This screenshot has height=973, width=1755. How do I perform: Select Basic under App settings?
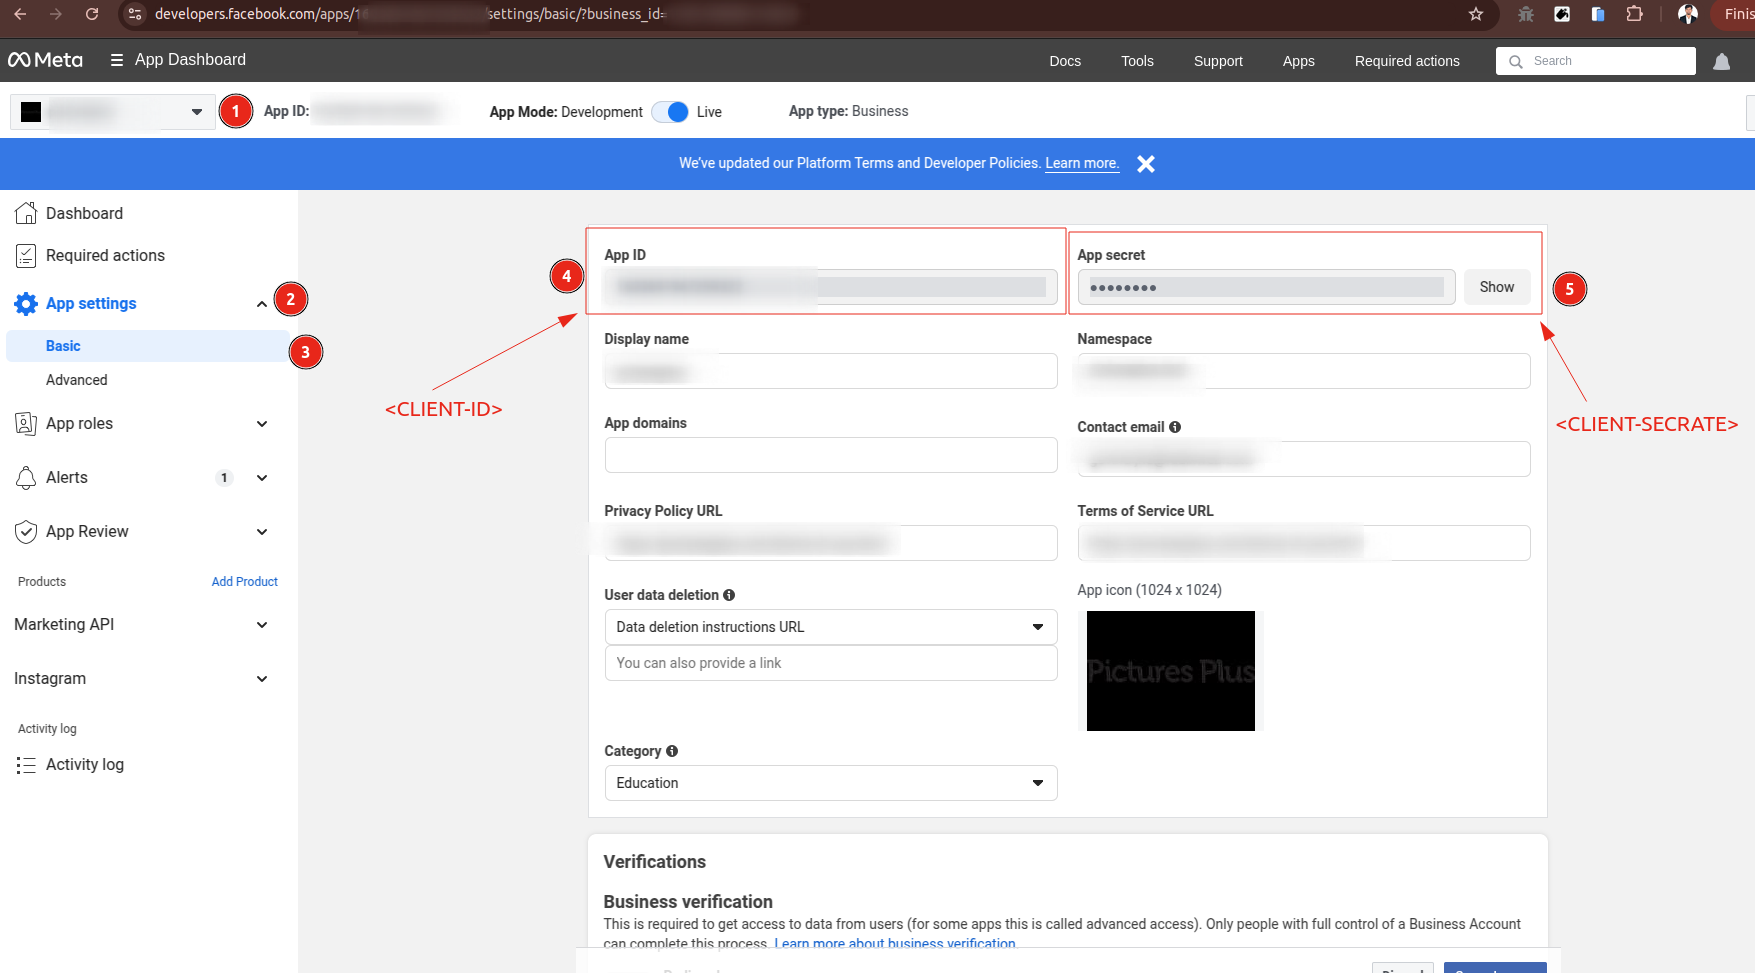coord(148,346)
